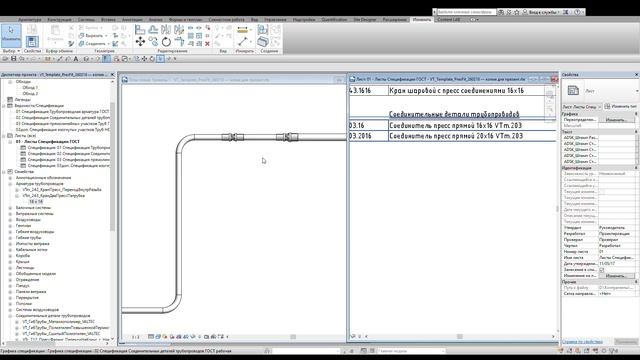Open the Properties palette button in ribbon
Viewport: 640px width, 360px height.
pyautogui.click(x=32, y=42)
